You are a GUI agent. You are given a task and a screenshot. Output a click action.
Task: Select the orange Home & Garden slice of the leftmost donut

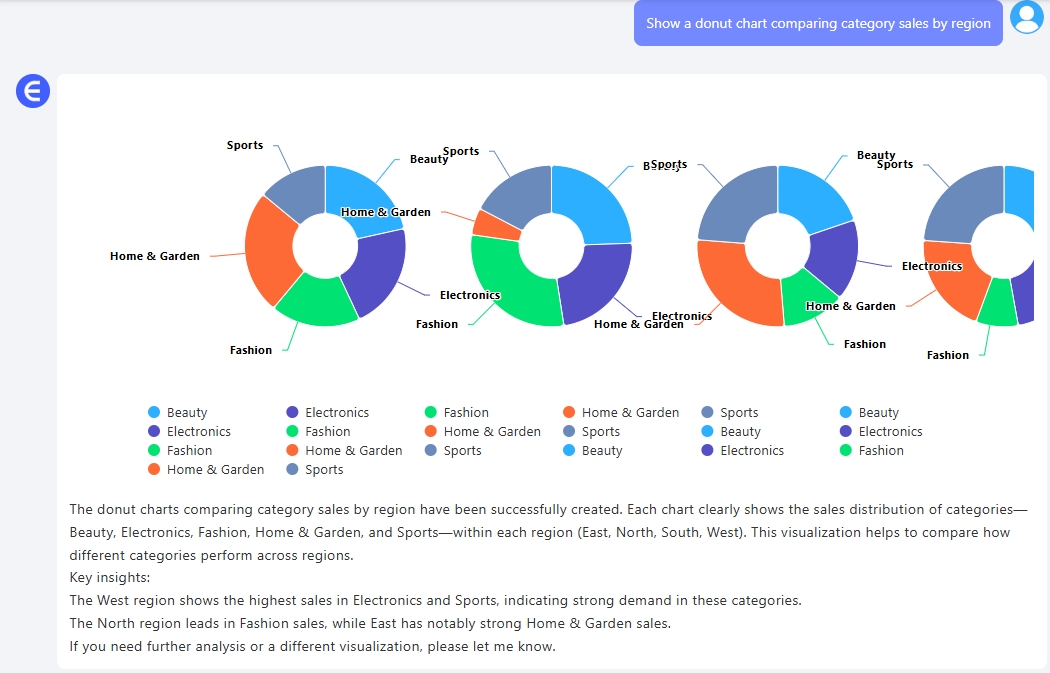click(x=268, y=250)
